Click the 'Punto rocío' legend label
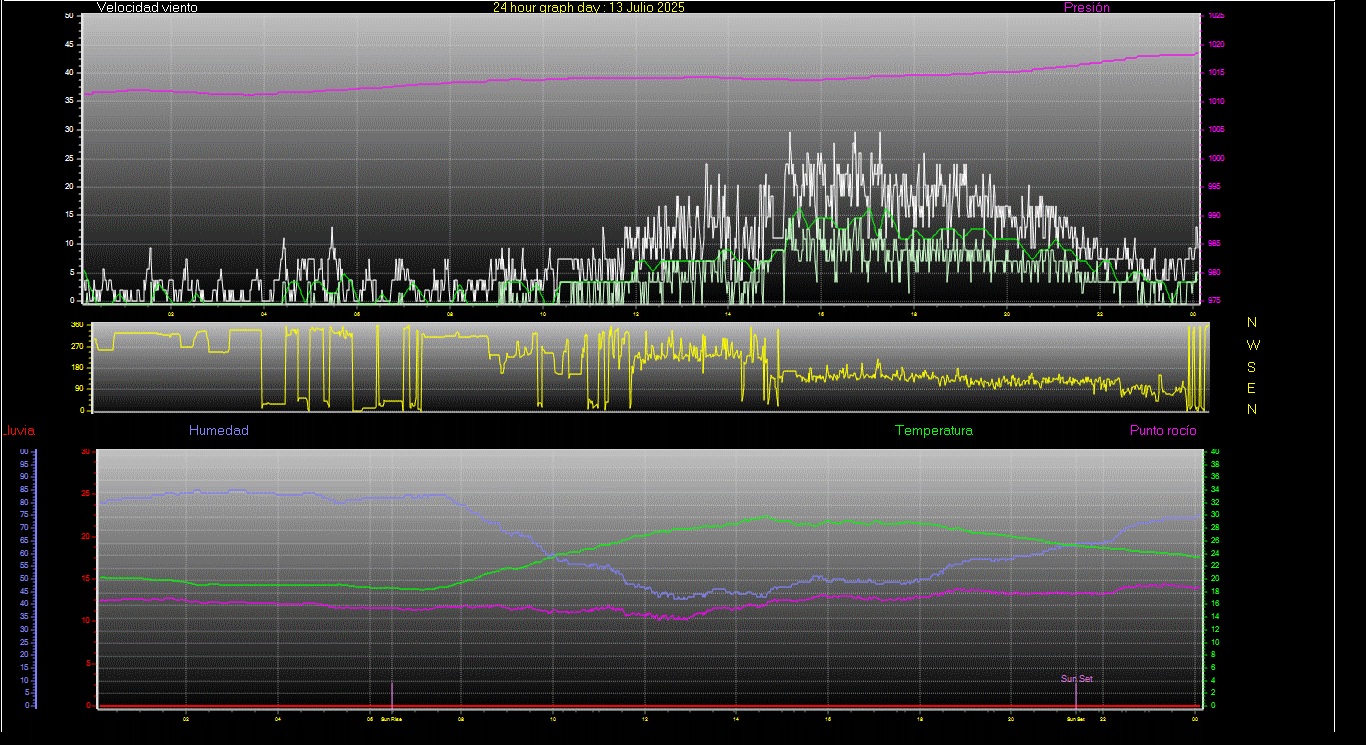 click(1163, 431)
